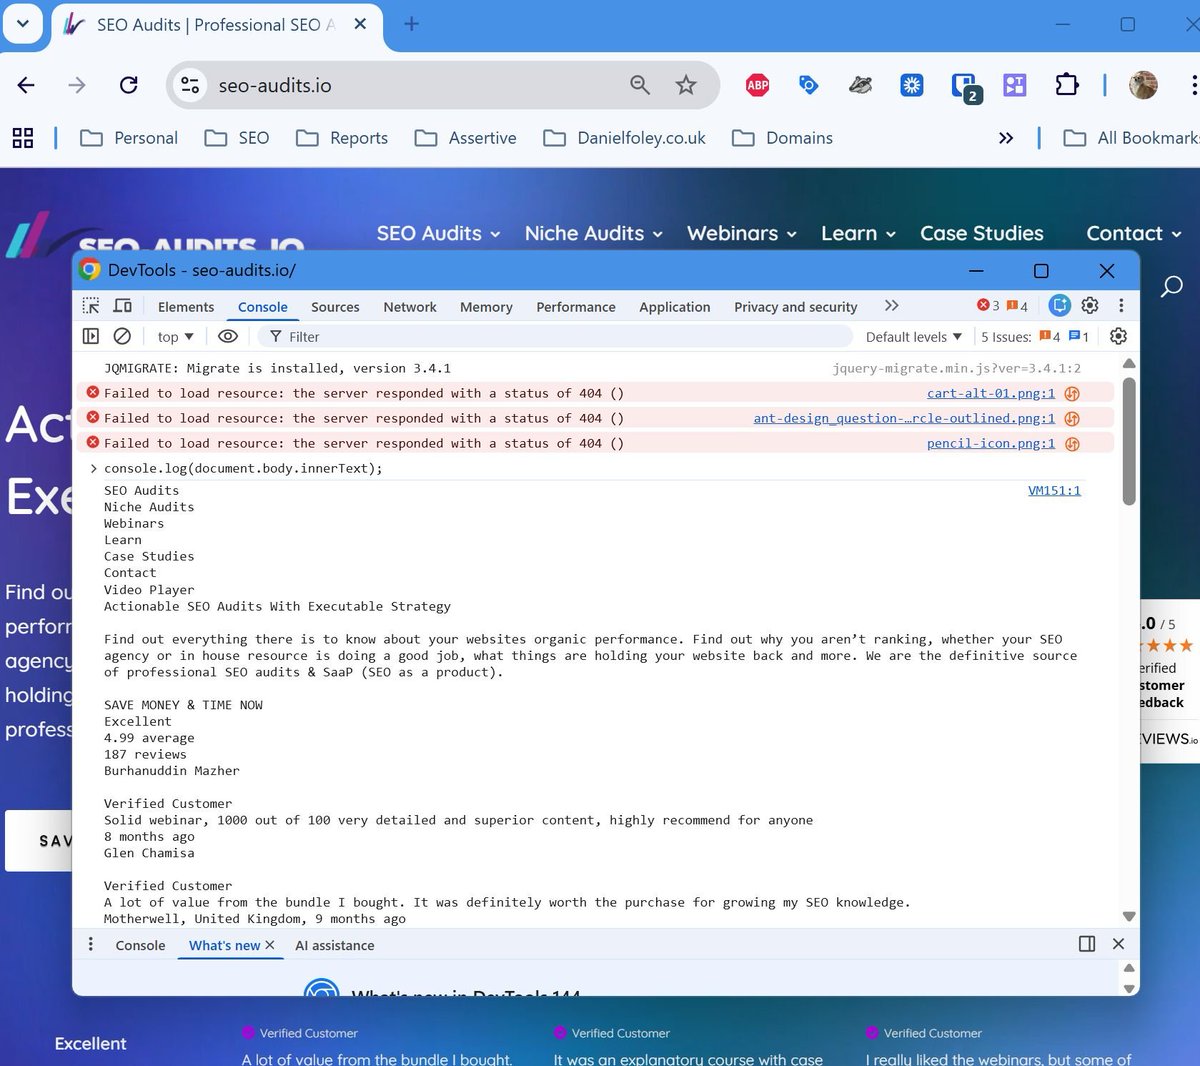Image resolution: width=1200 pixels, height=1066 pixels.
Task: Click the Adblock Plus extension icon
Action: coord(758,85)
